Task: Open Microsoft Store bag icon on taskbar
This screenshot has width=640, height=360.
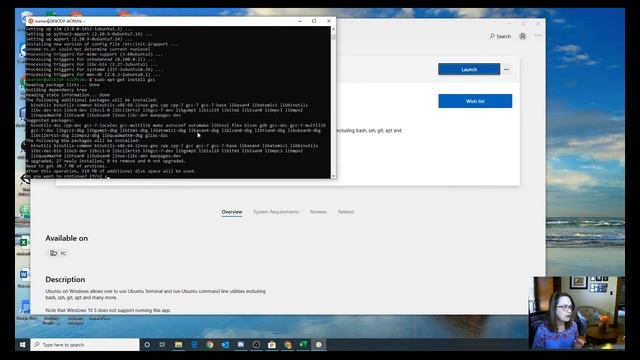Action: [272, 345]
